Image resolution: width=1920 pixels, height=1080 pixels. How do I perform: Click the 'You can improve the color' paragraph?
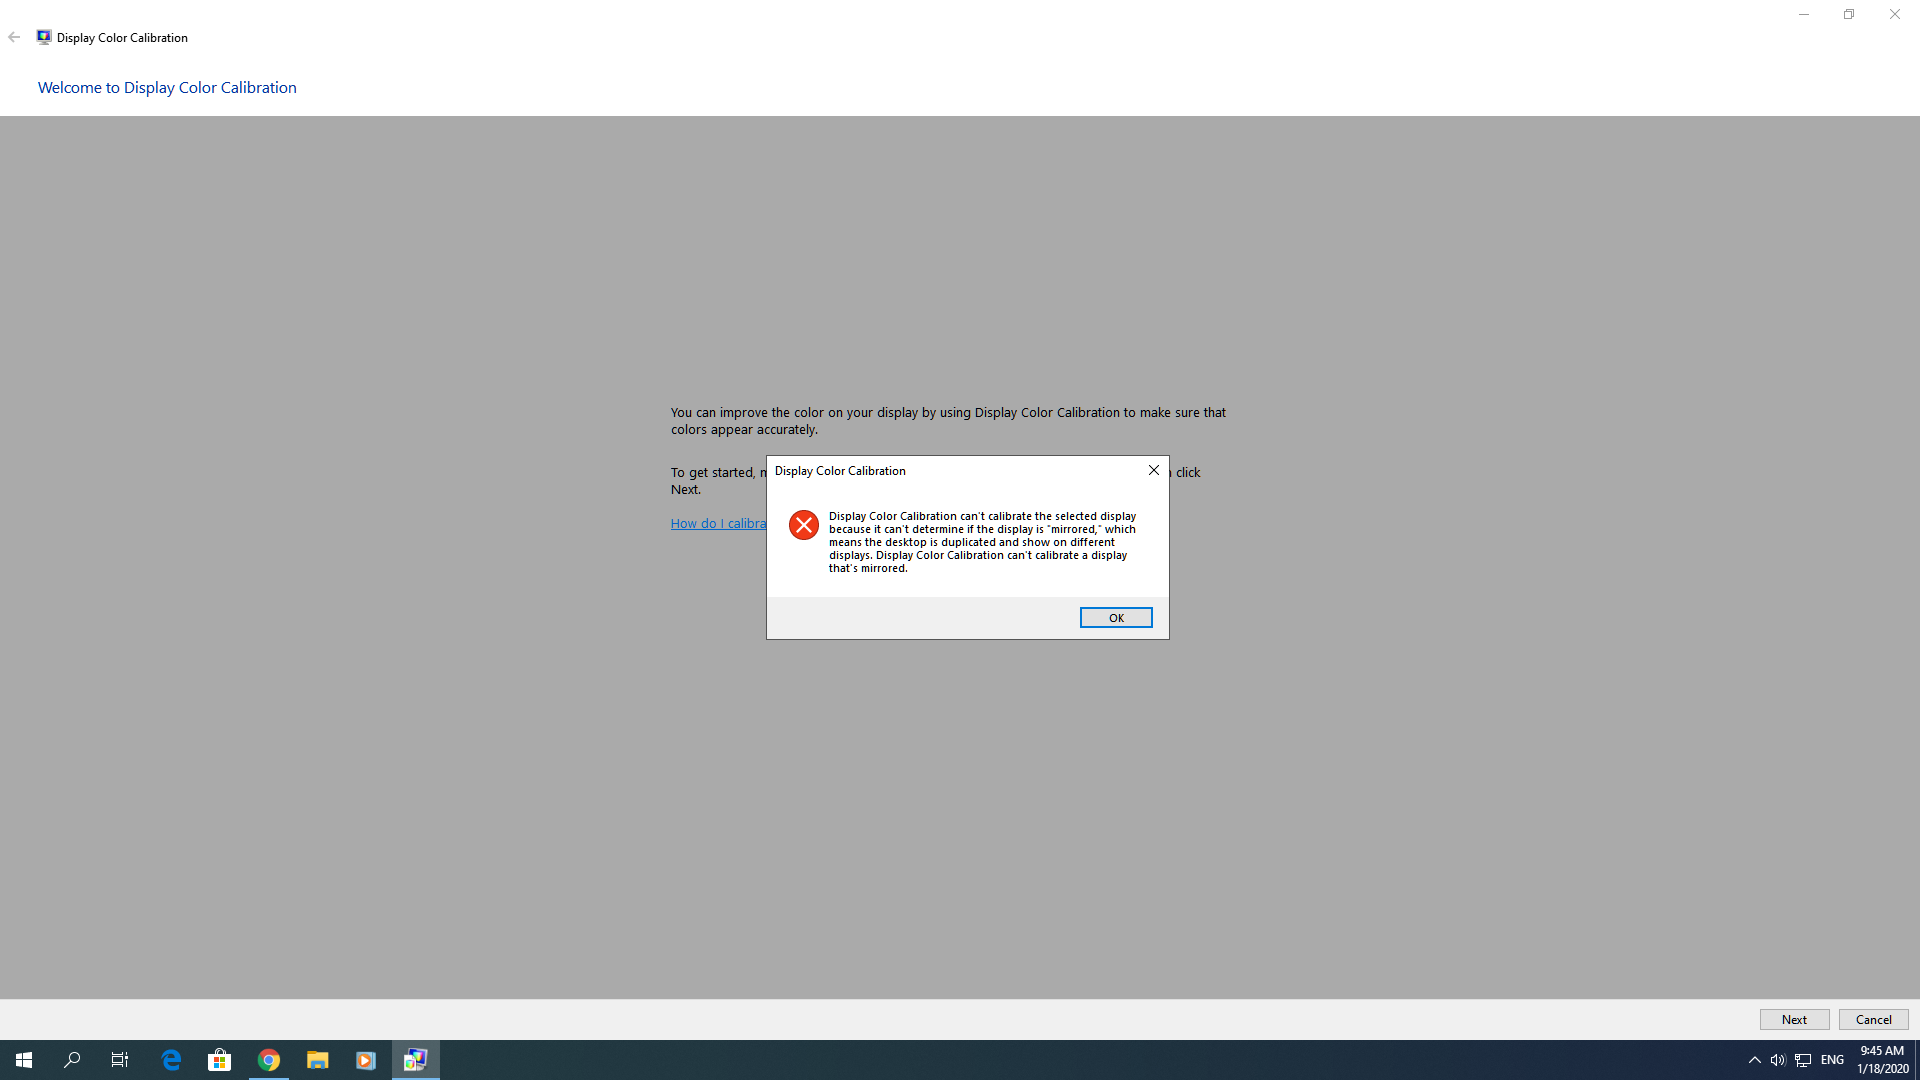(x=948, y=421)
